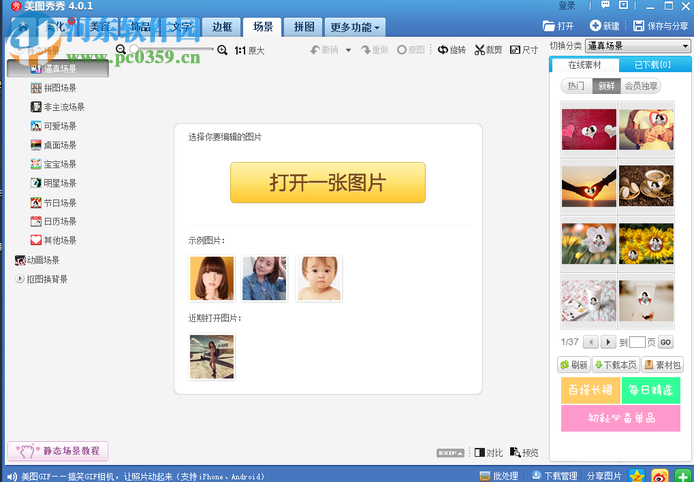This screenshot has height=482, width=694.
Task: Go to next page of materials
Action: (x=608, y=342)
